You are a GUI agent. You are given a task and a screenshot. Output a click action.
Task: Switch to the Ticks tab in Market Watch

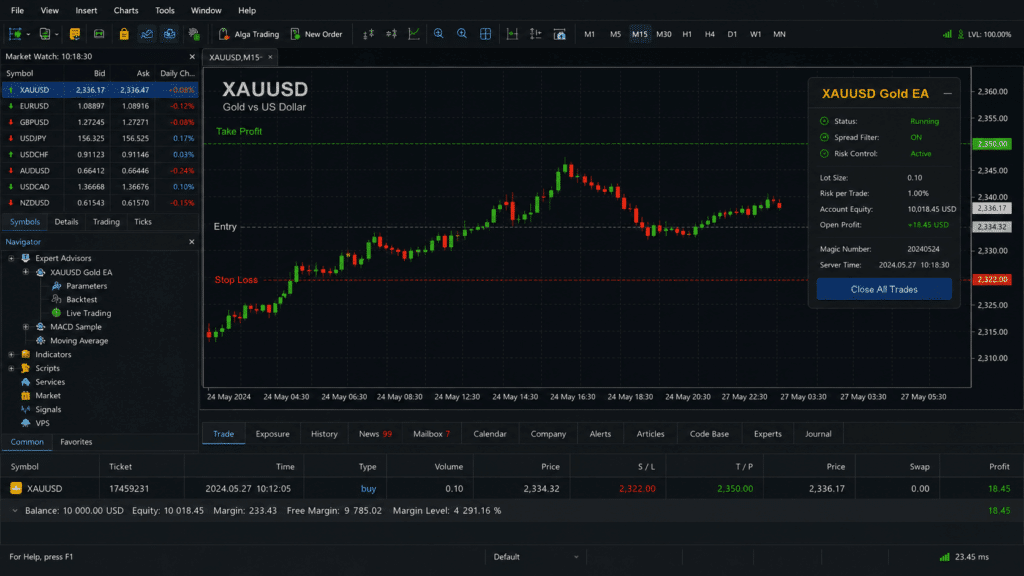click(x=142, y=222)
